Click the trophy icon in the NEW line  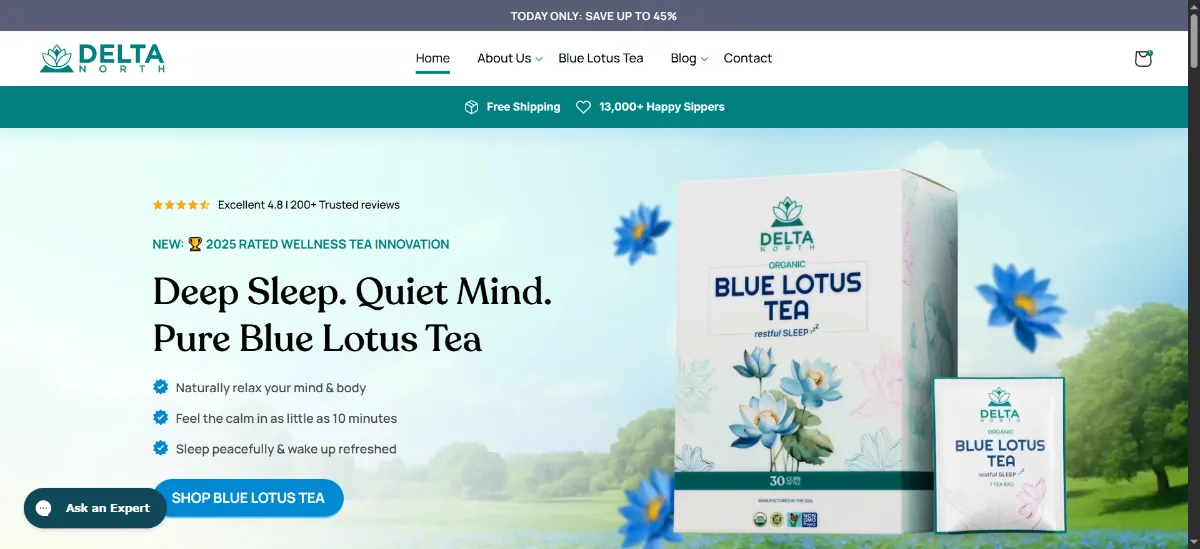click(195, 244)
